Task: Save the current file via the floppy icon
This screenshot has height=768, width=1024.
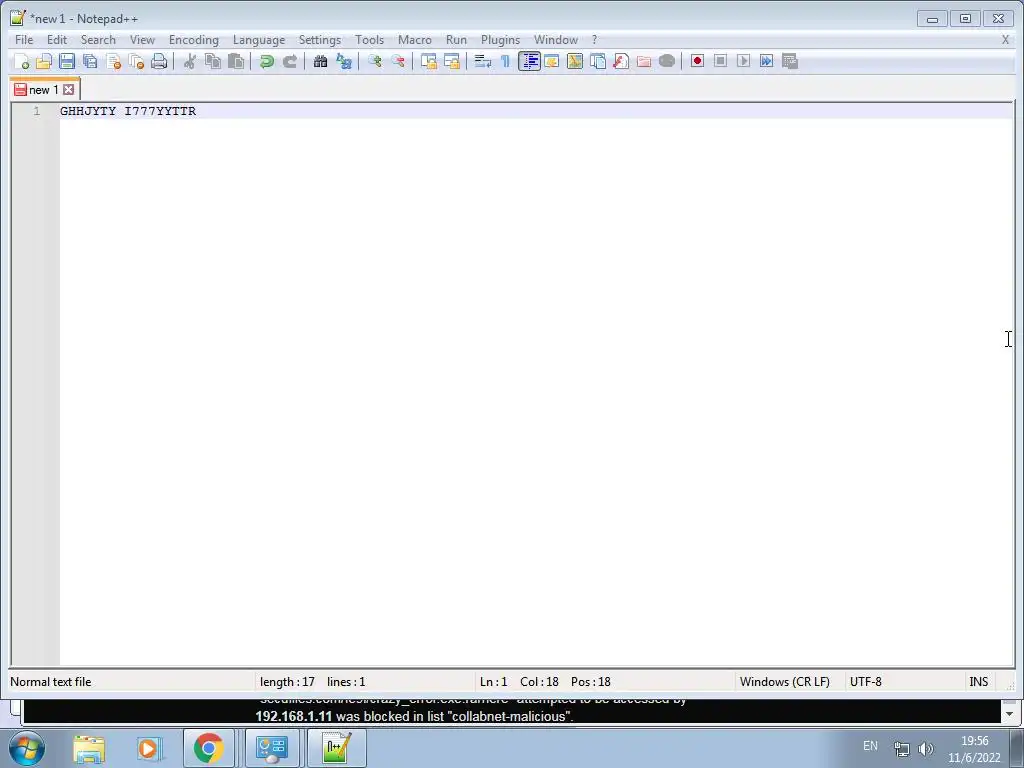Action: point(67,61)
